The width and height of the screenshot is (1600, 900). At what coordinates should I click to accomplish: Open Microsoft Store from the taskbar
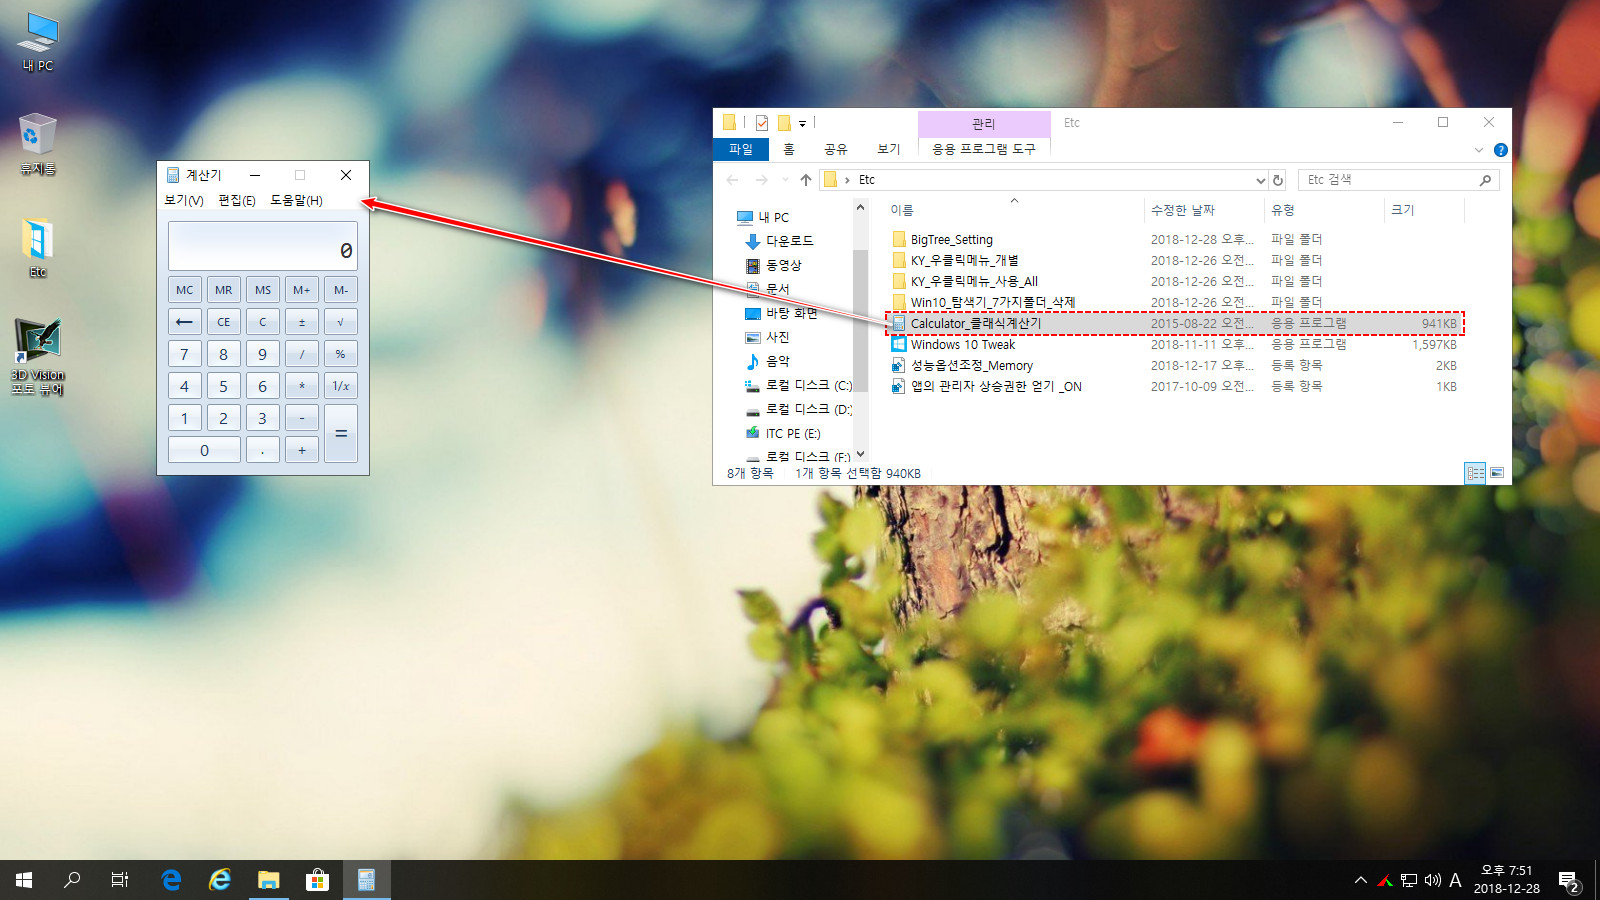tap(317, 880)
